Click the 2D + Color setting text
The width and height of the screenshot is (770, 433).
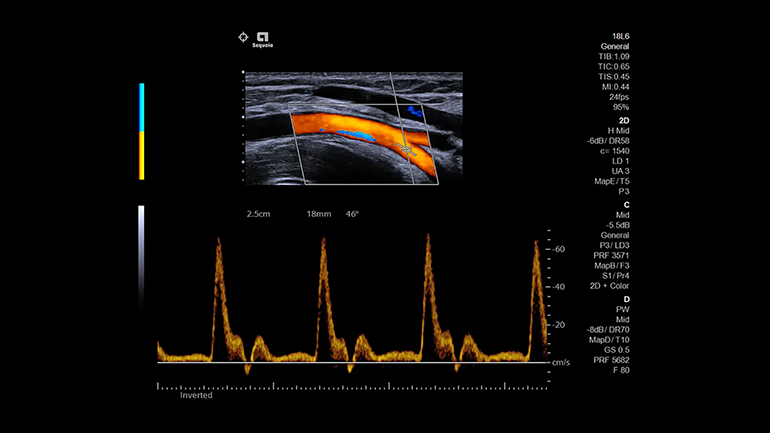609,286
